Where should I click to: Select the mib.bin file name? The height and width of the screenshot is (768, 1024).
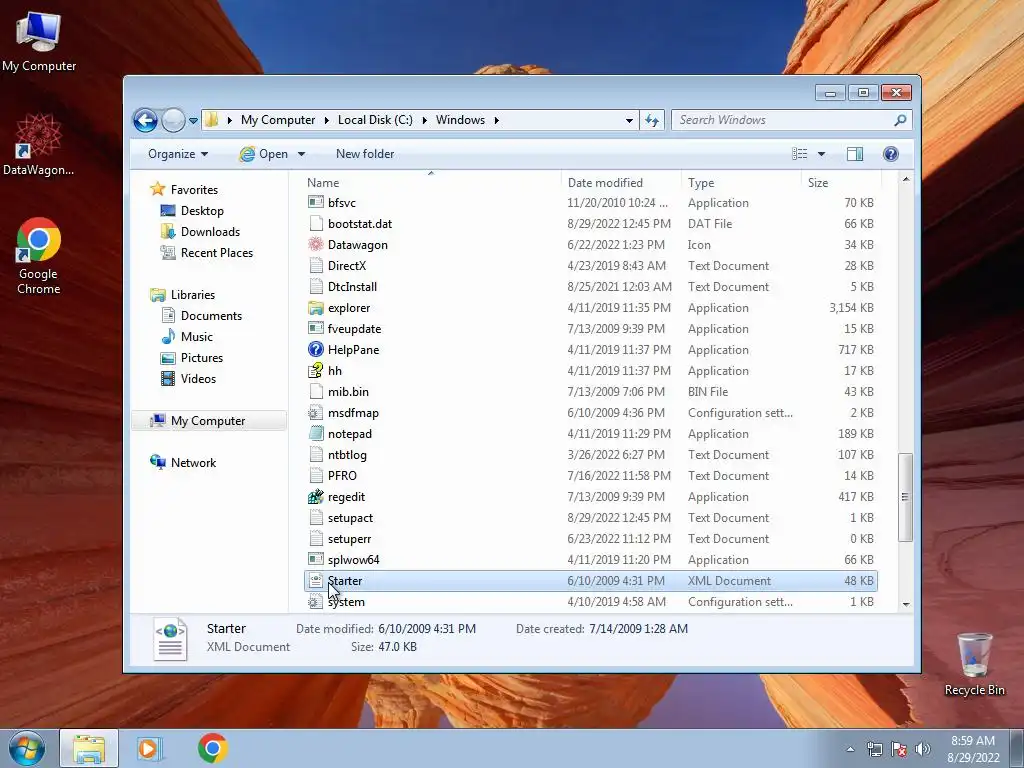tap(348, 392)
